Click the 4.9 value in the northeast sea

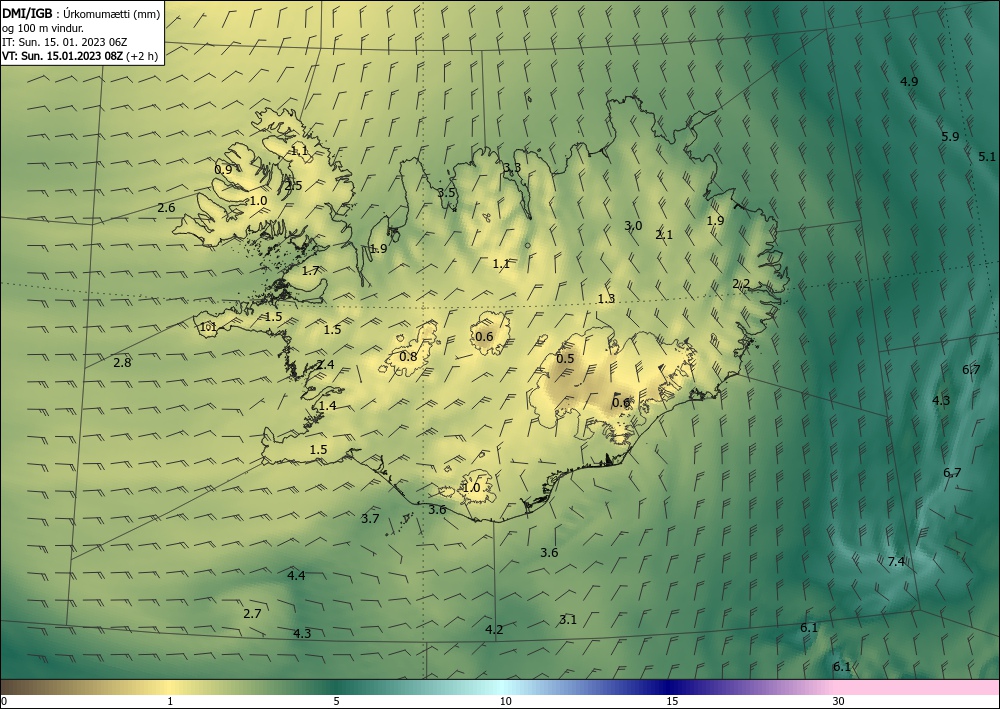click(909, 82)
